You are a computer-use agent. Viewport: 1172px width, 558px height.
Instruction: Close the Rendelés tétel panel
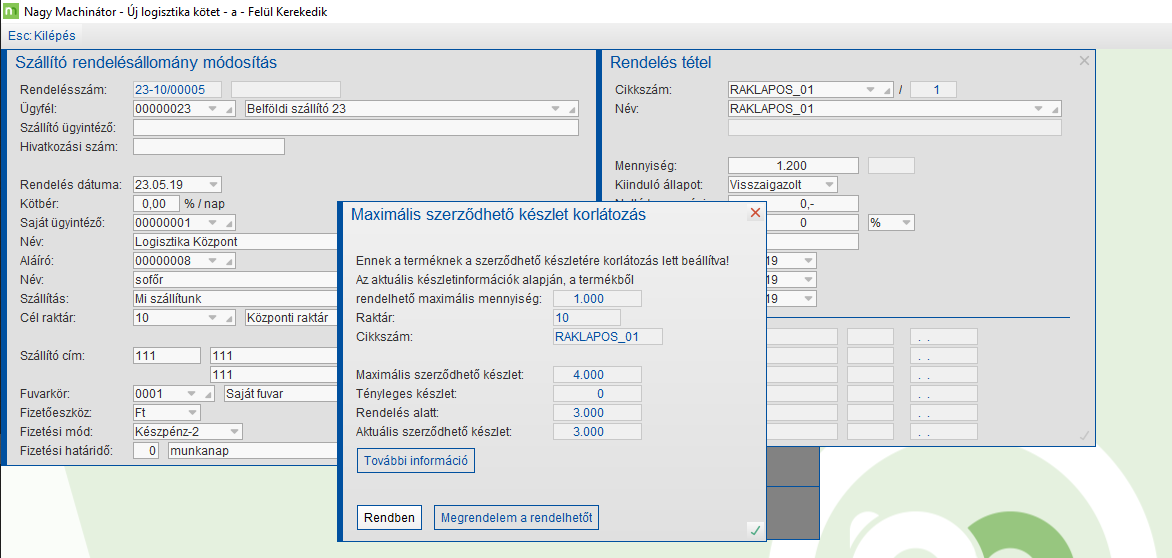pyautogui.click(x=1085, y=61)
